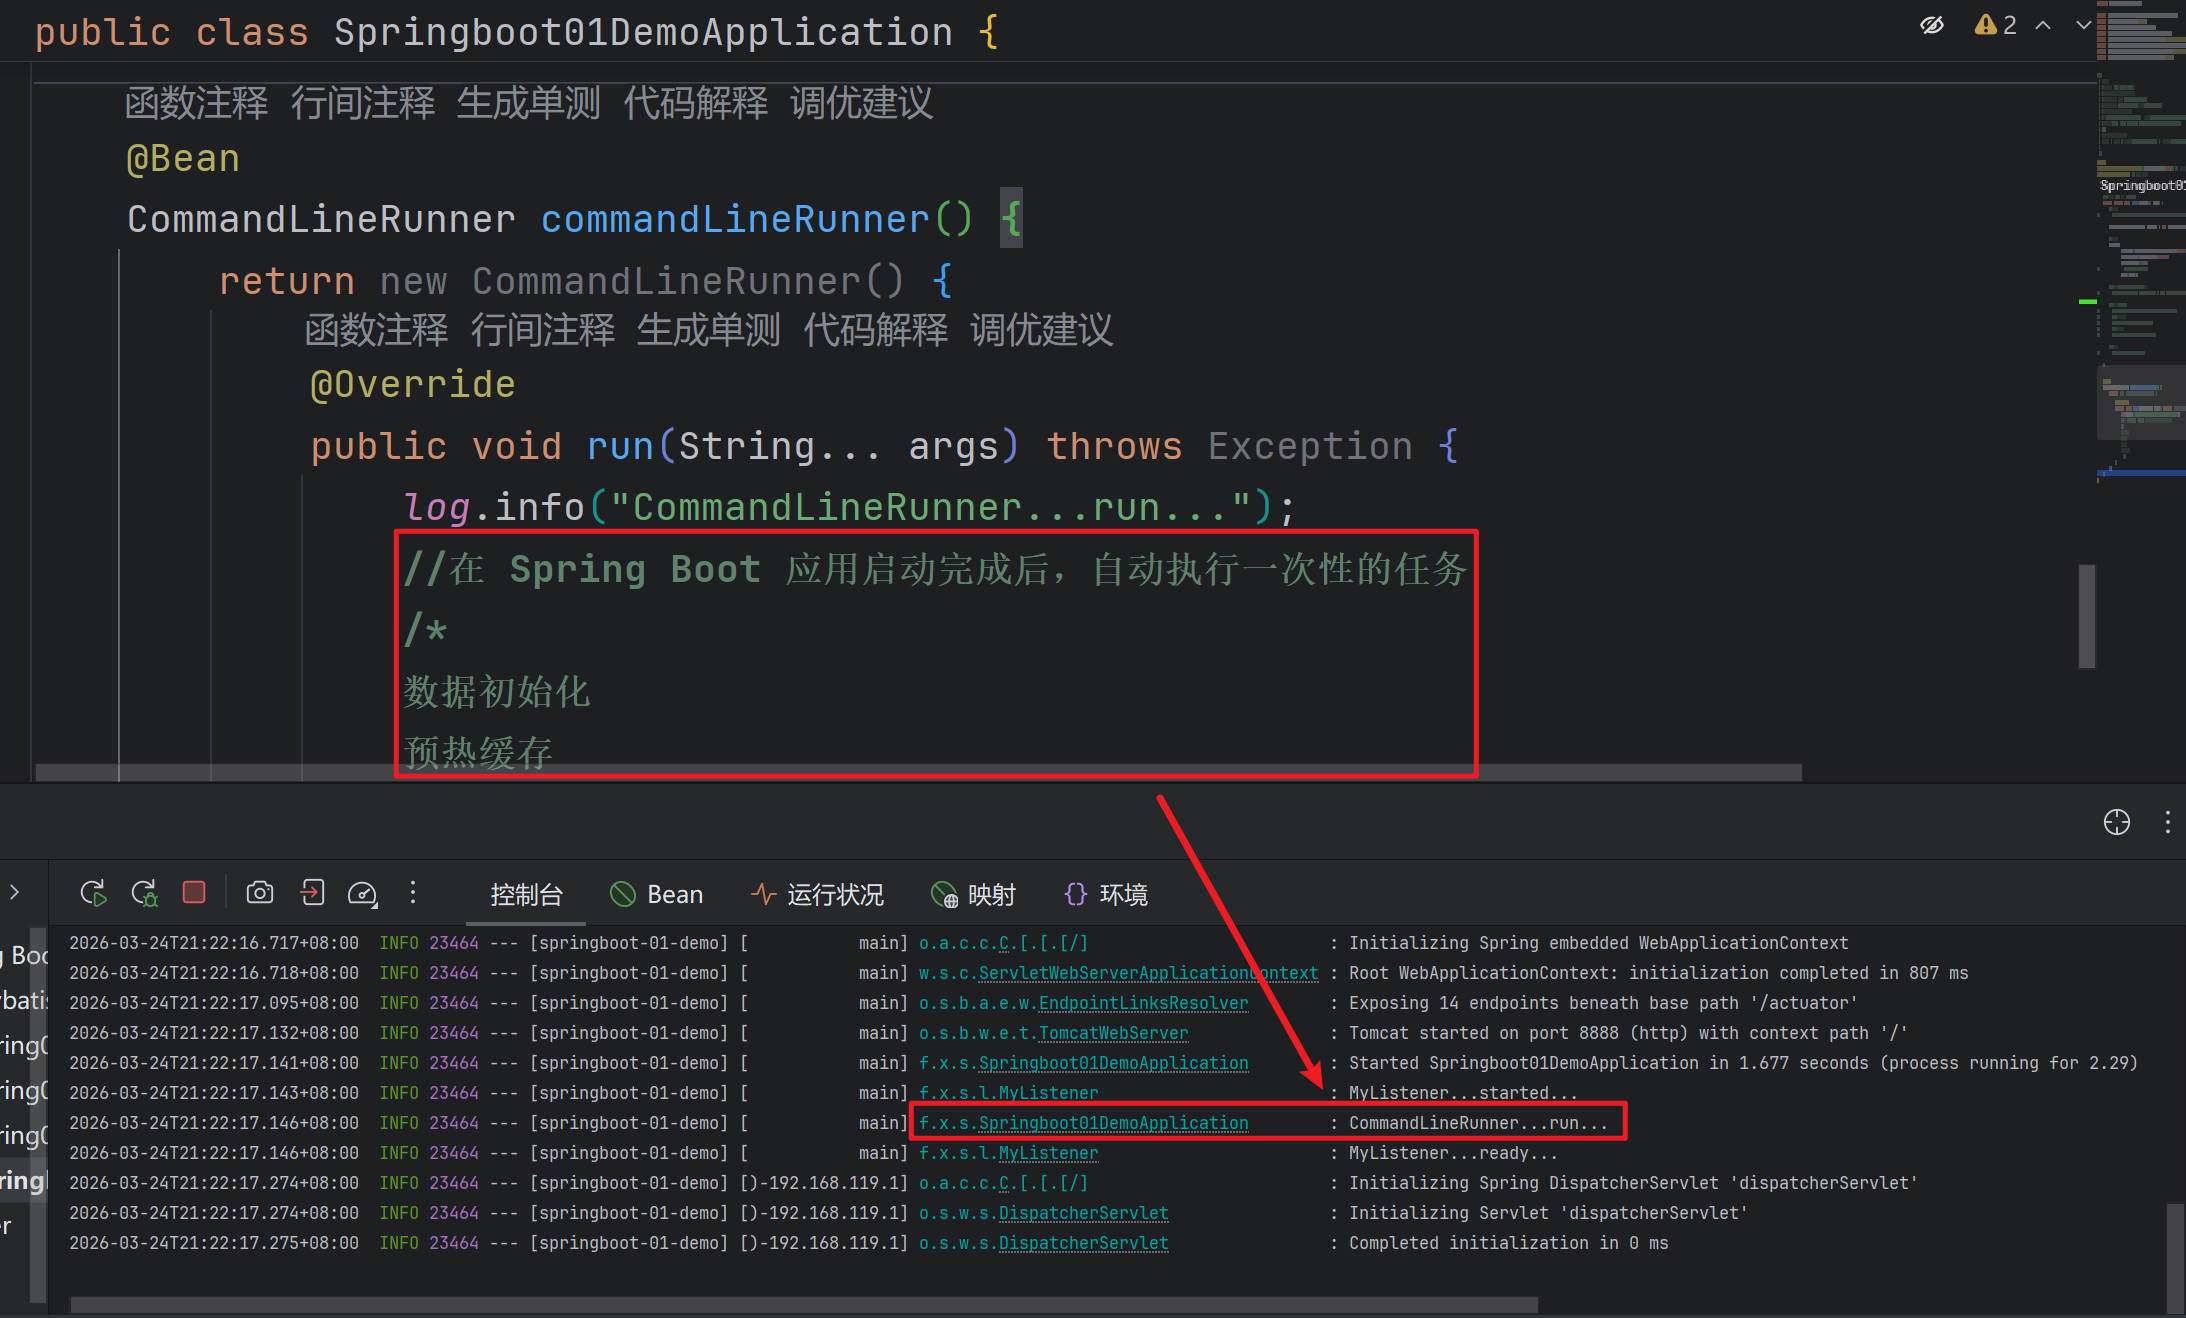Stop the running application
This screenshot has height=1318, width=2186.
pos(194,892)
